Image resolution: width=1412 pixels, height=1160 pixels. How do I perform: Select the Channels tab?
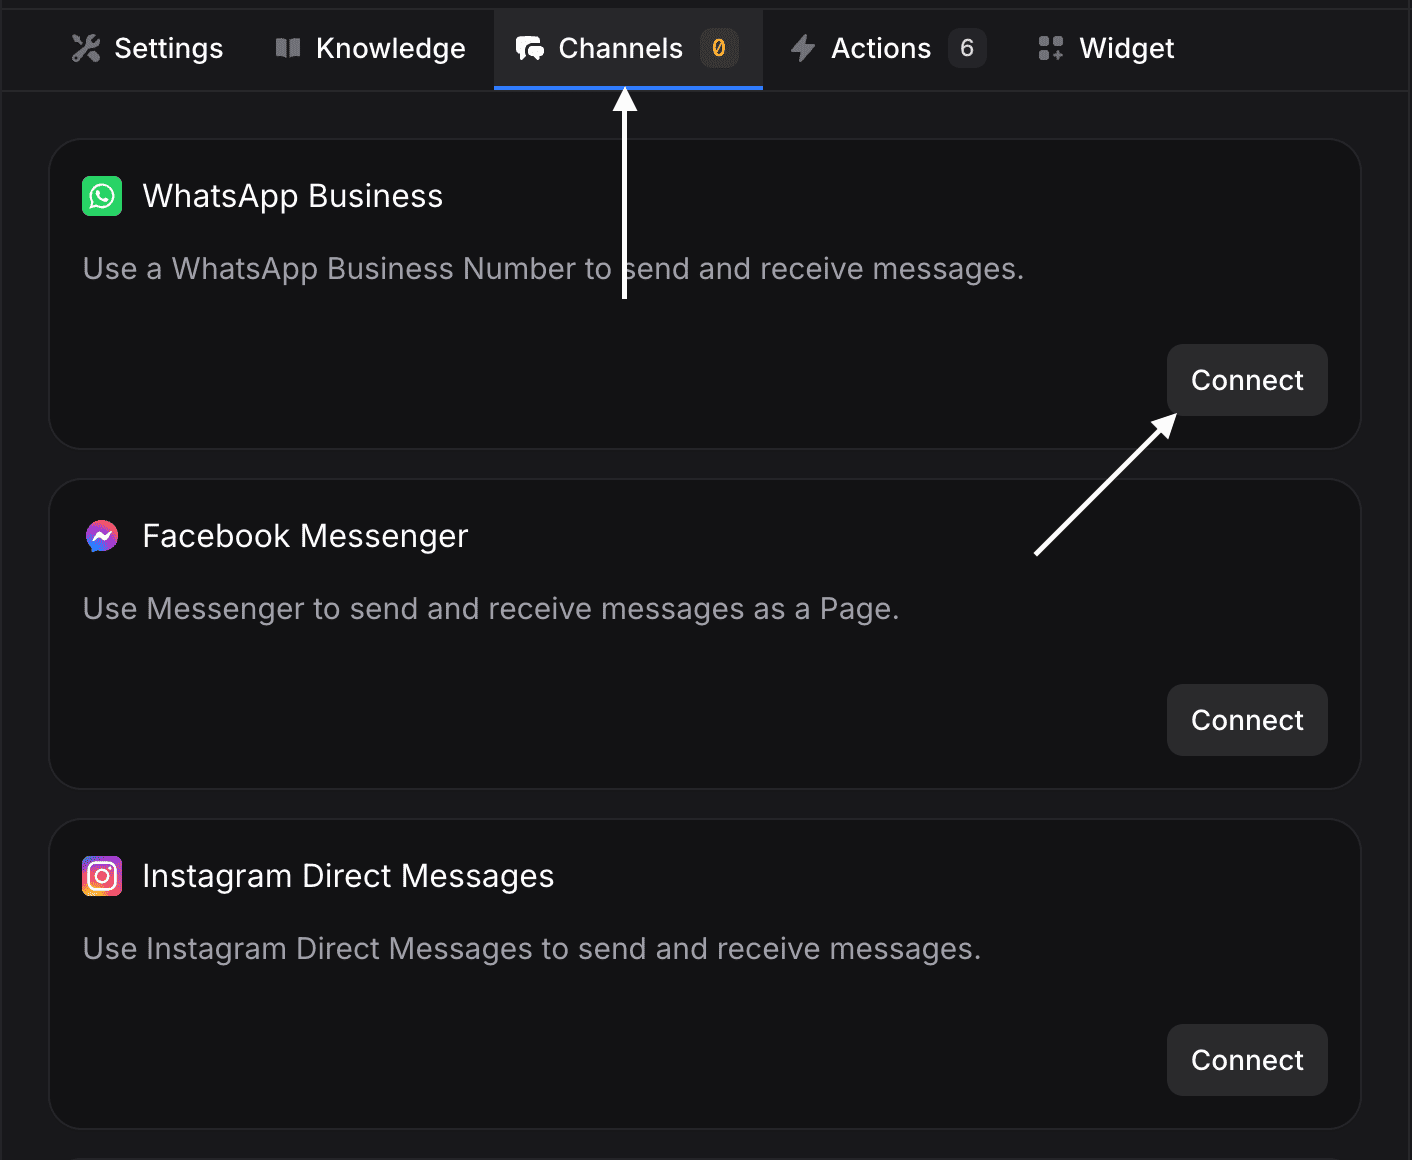tap(628, 48)
